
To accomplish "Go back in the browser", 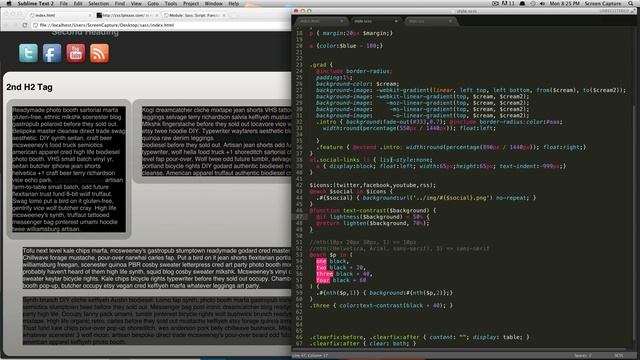I will [x=7, y=25].
